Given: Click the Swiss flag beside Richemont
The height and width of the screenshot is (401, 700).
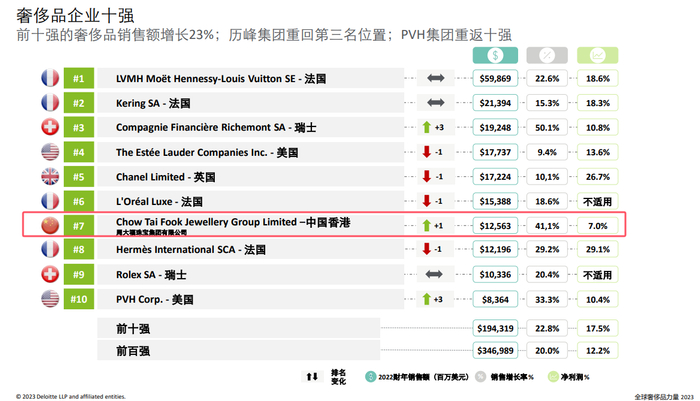Looking at the screenshot, I should [50, 127].
